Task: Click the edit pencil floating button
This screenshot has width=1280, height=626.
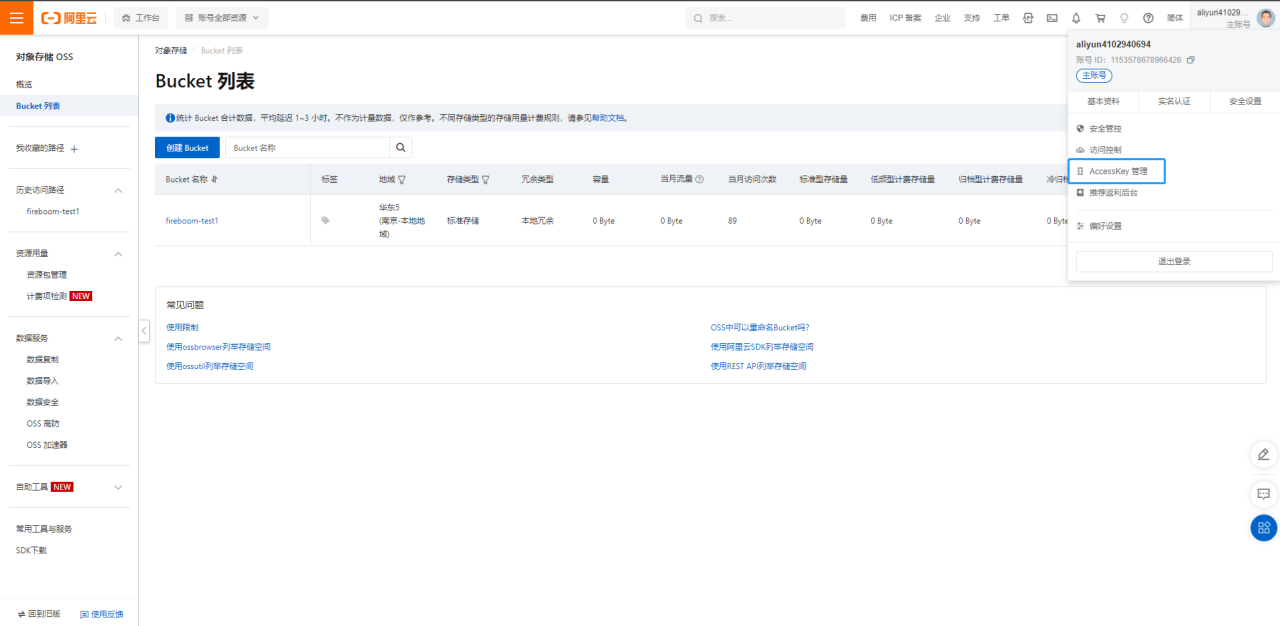Action: [1263, 454]
